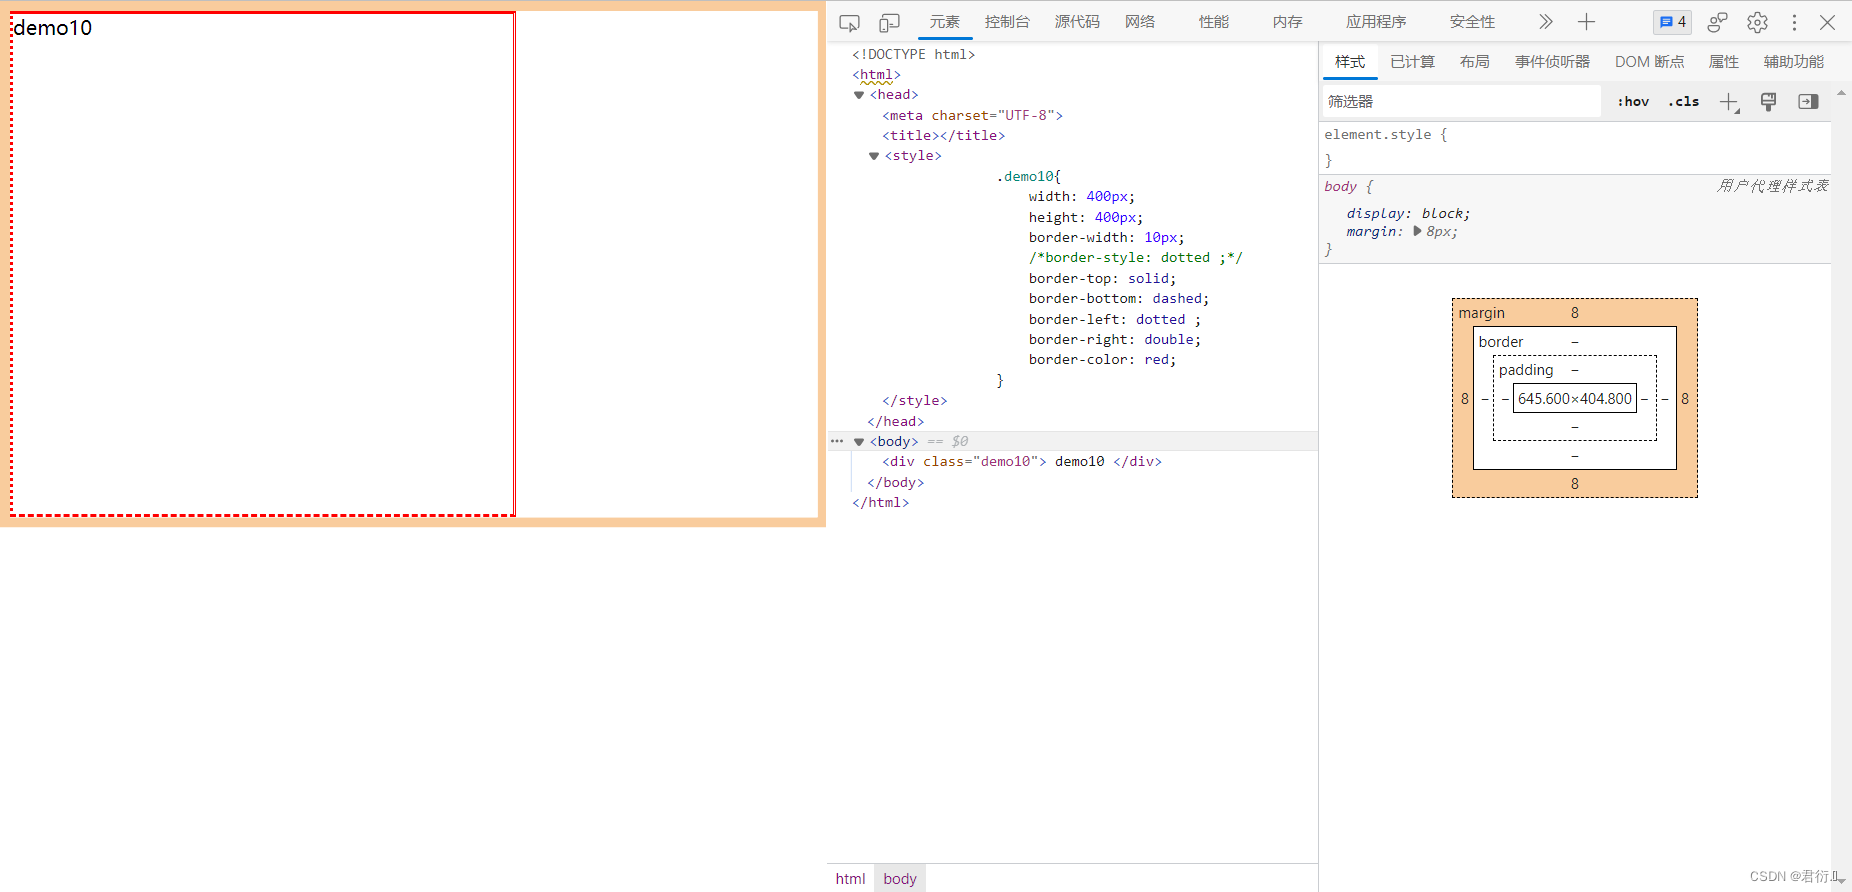The height and width of the screenshot is (892, 1852).
Task: Click the box model padding label
Action: pos(1526,370)
